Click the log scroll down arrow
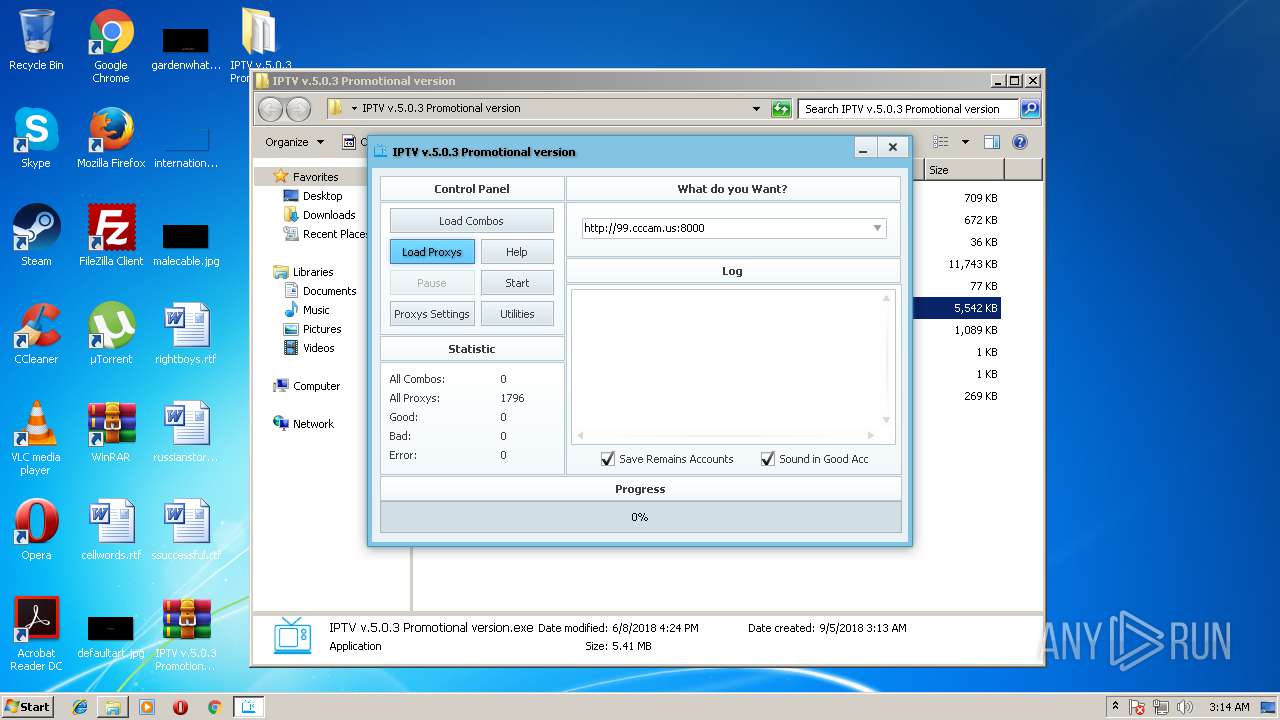The width and height of the screenshot is (1280, 720). [886, 420]
